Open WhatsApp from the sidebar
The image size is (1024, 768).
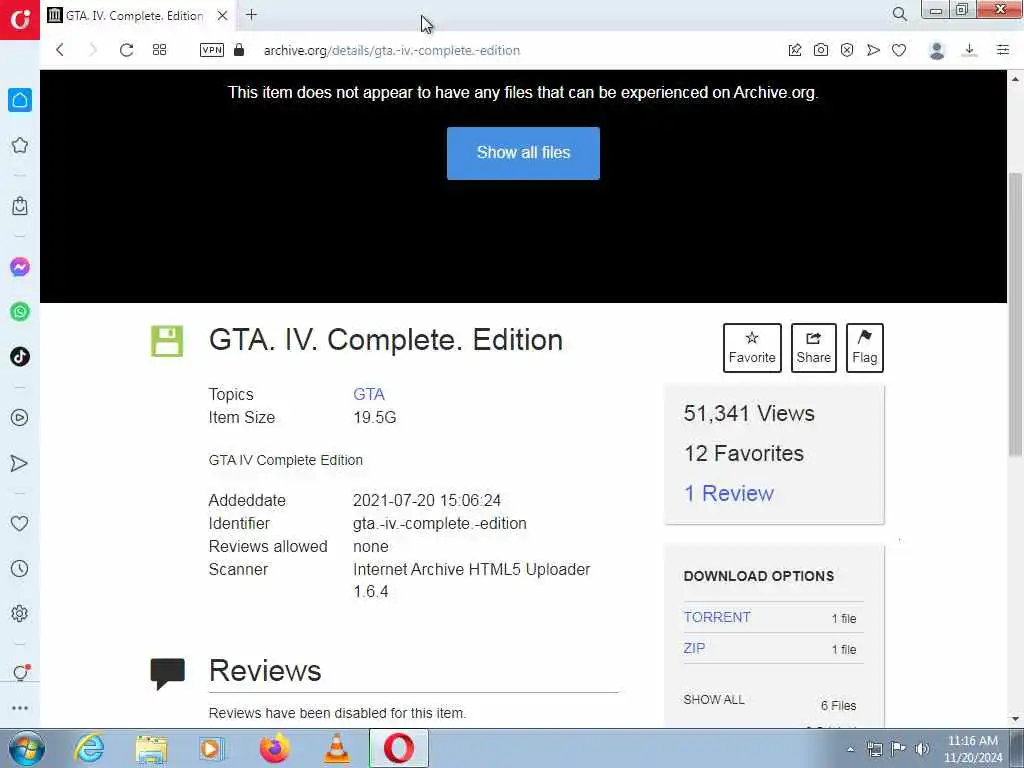pyautogui.click(x=20, y=312)
